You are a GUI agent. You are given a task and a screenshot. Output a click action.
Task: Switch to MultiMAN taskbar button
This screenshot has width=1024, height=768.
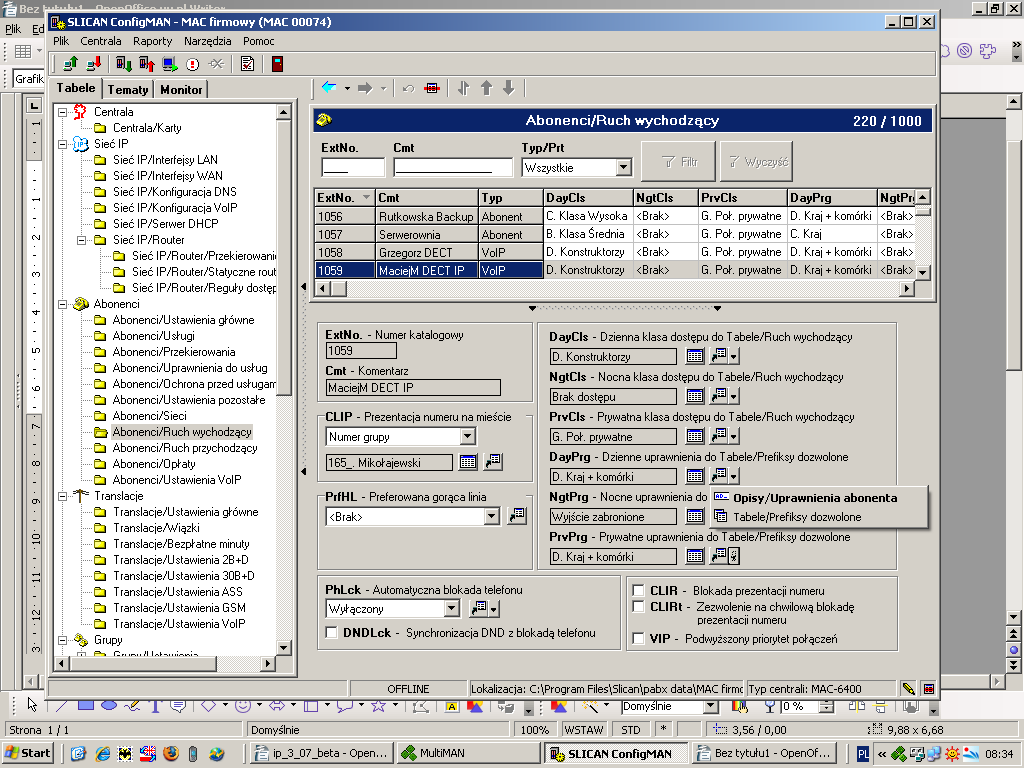tap(469, 753)
